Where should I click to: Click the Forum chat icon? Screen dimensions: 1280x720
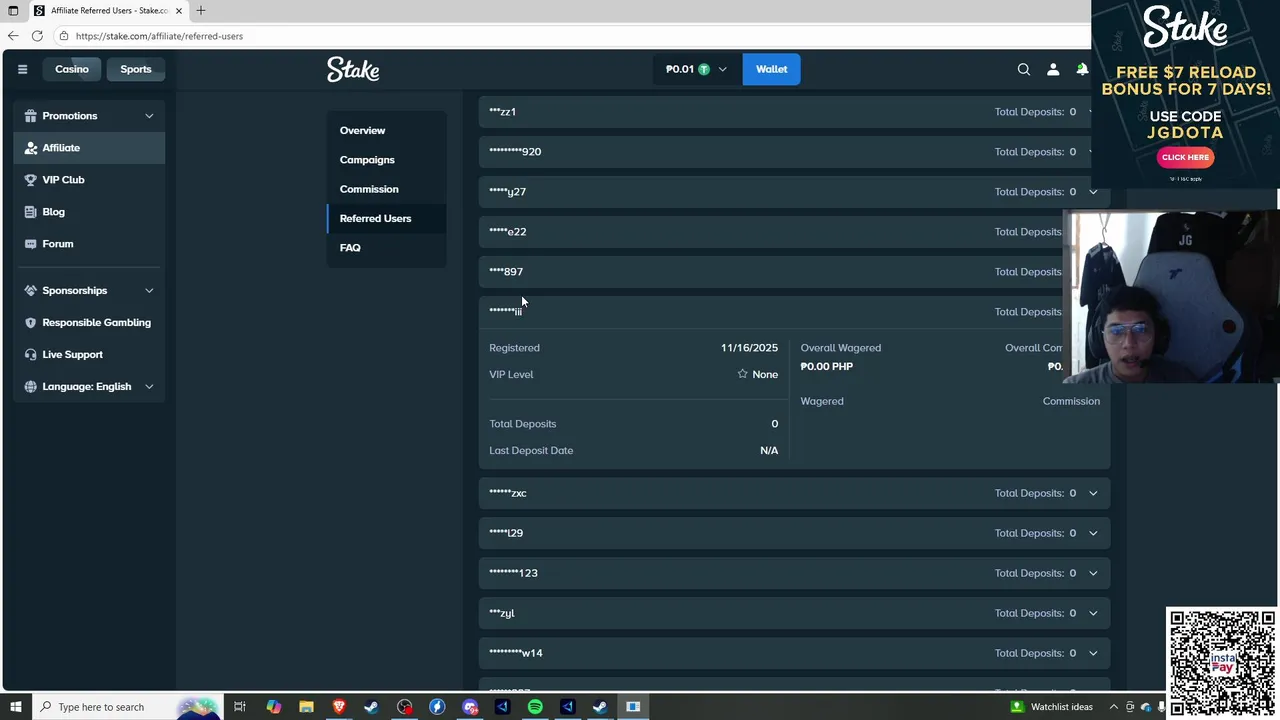click(31, 244)
